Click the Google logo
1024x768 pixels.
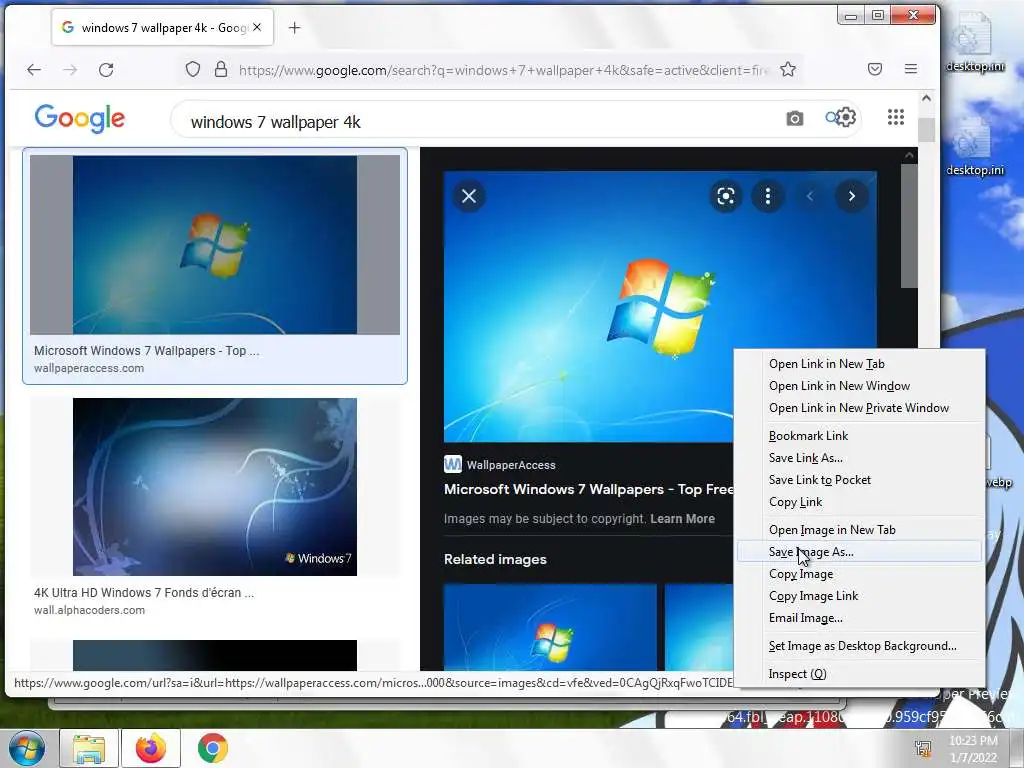point(80,118)
